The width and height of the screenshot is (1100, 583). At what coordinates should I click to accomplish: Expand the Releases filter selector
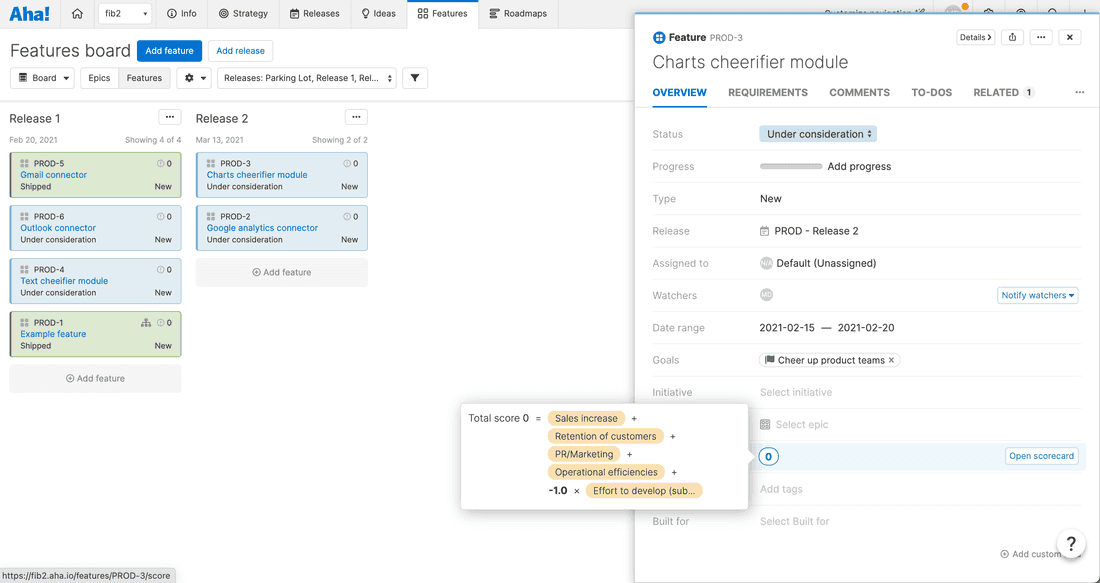307,77
